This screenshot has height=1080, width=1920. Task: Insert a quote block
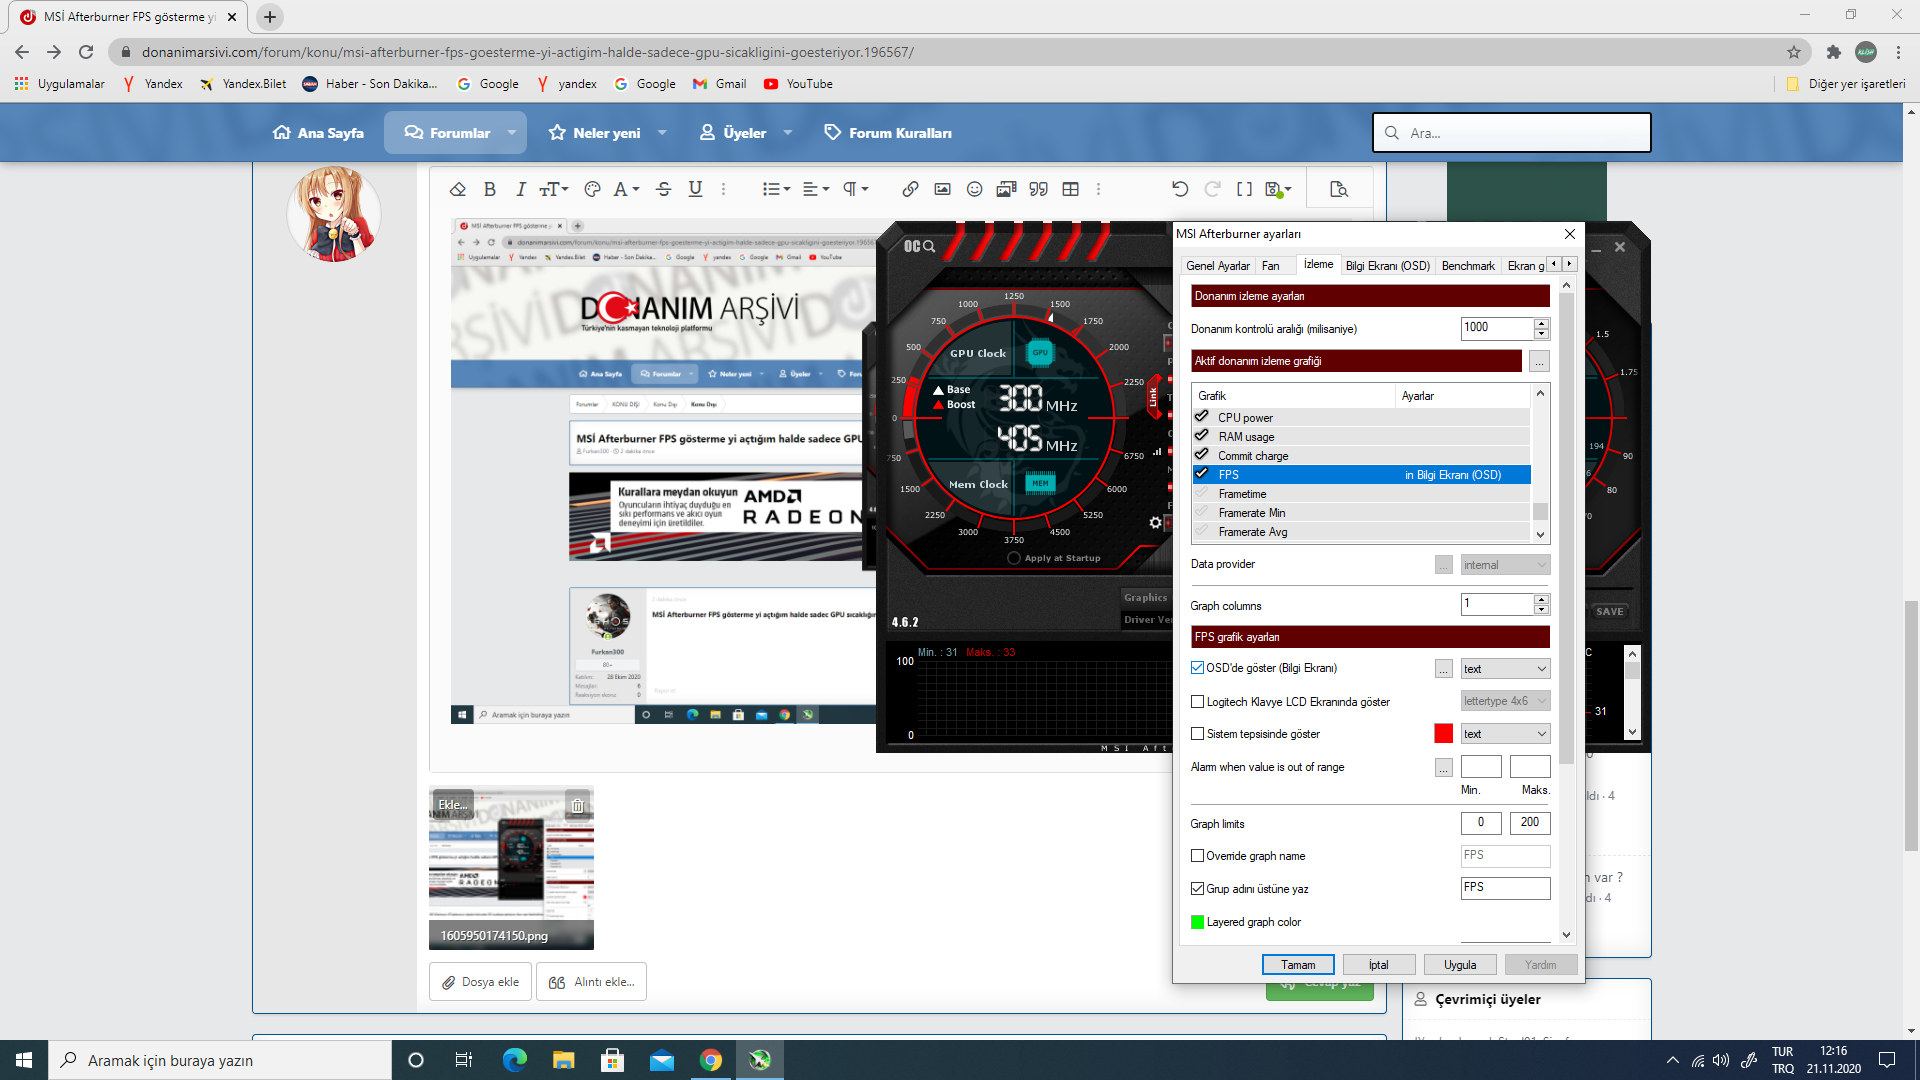pyautogui.click(x=1039, y=189)
